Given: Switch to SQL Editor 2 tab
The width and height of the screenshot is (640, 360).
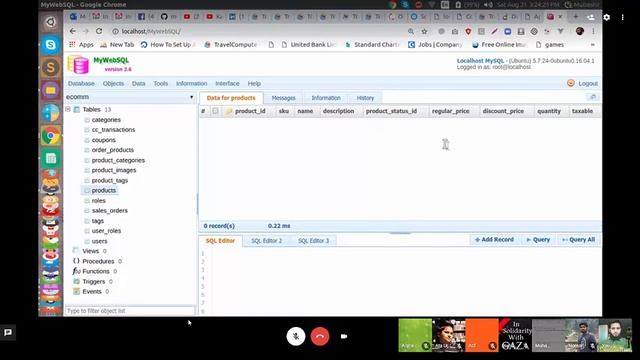Looking at the screenshot, I should (266, 241).
